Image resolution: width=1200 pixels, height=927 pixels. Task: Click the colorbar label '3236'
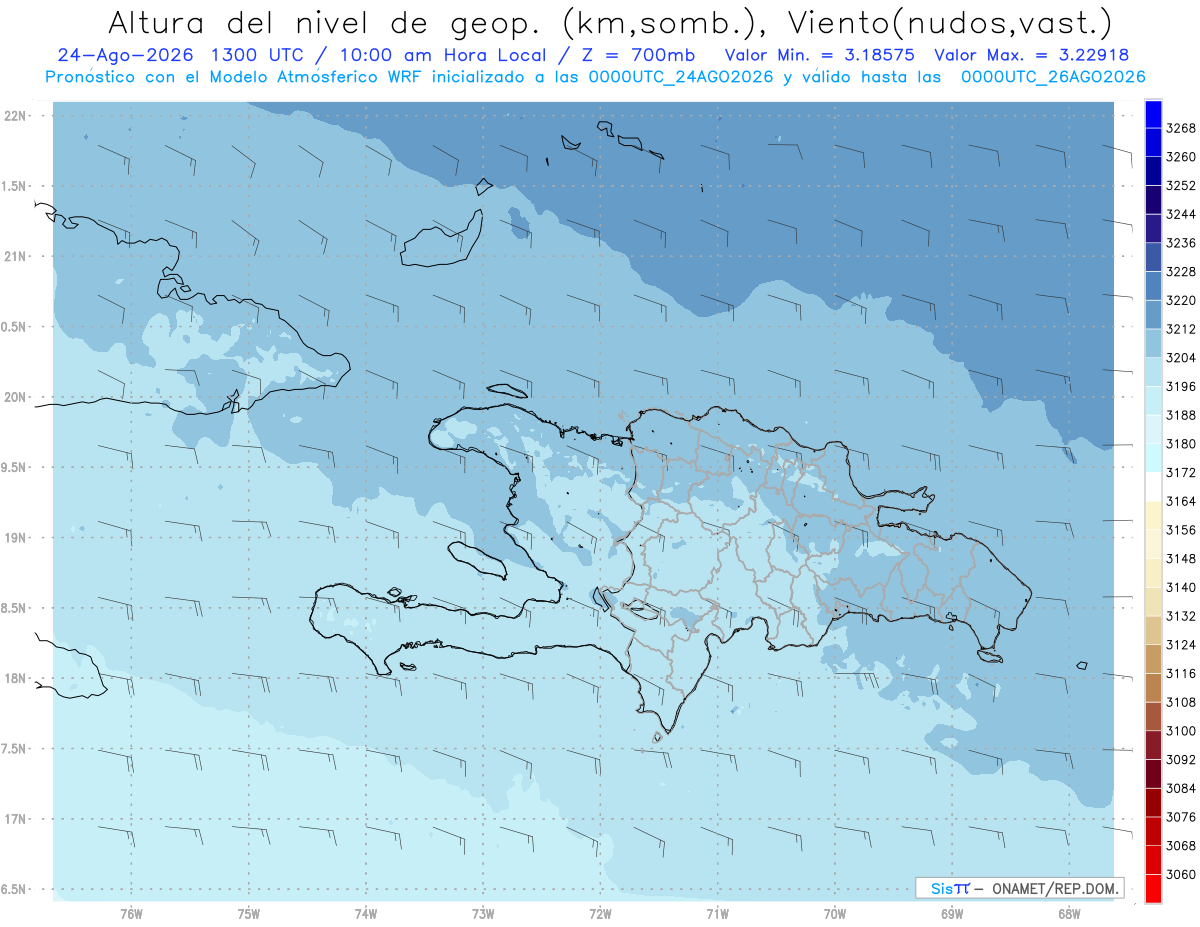[1181, 243]
